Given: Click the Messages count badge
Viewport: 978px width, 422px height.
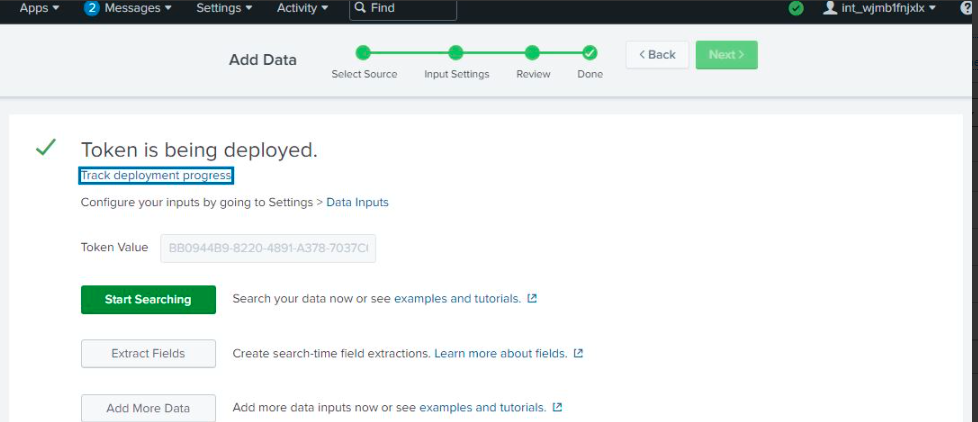Looking at the screenshot, I should (92, 8).
